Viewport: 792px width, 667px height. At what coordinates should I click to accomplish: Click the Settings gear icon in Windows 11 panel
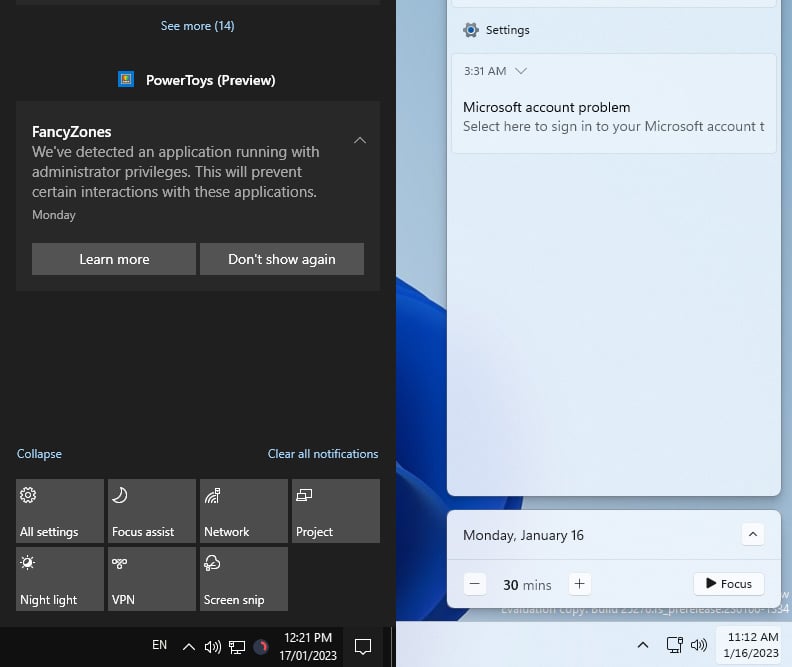coord(471,30)
